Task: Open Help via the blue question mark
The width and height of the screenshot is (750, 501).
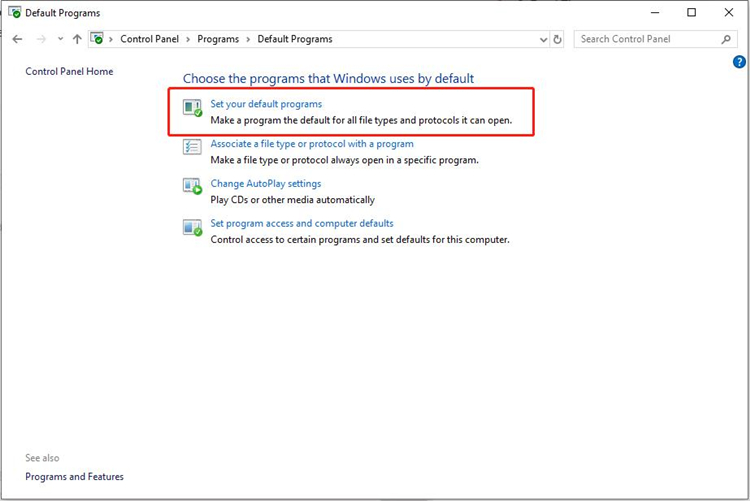Action: click(x=739, y=62)
